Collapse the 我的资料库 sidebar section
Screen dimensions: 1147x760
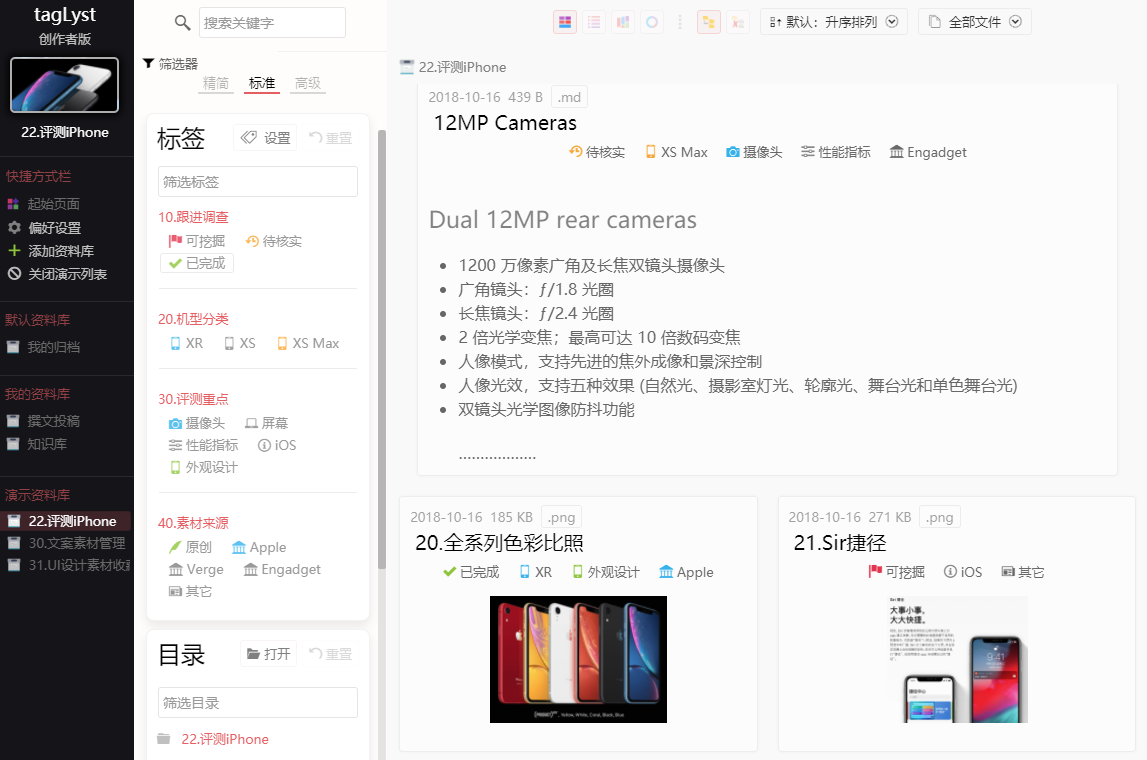(37, 394)
